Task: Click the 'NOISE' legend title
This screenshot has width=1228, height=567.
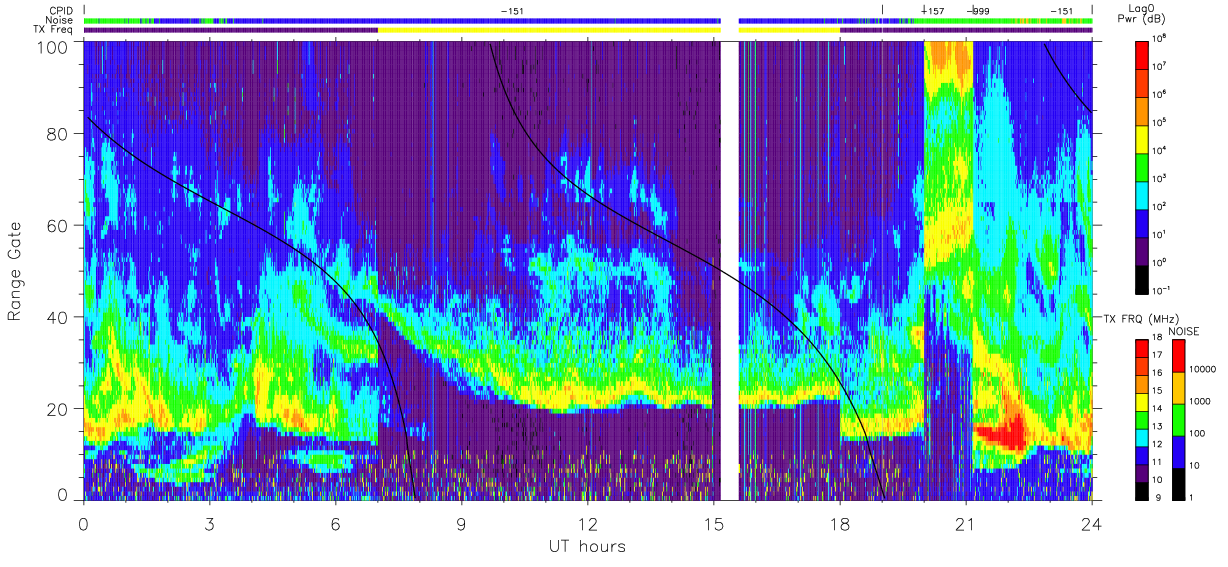Action: click(1184, 331)
